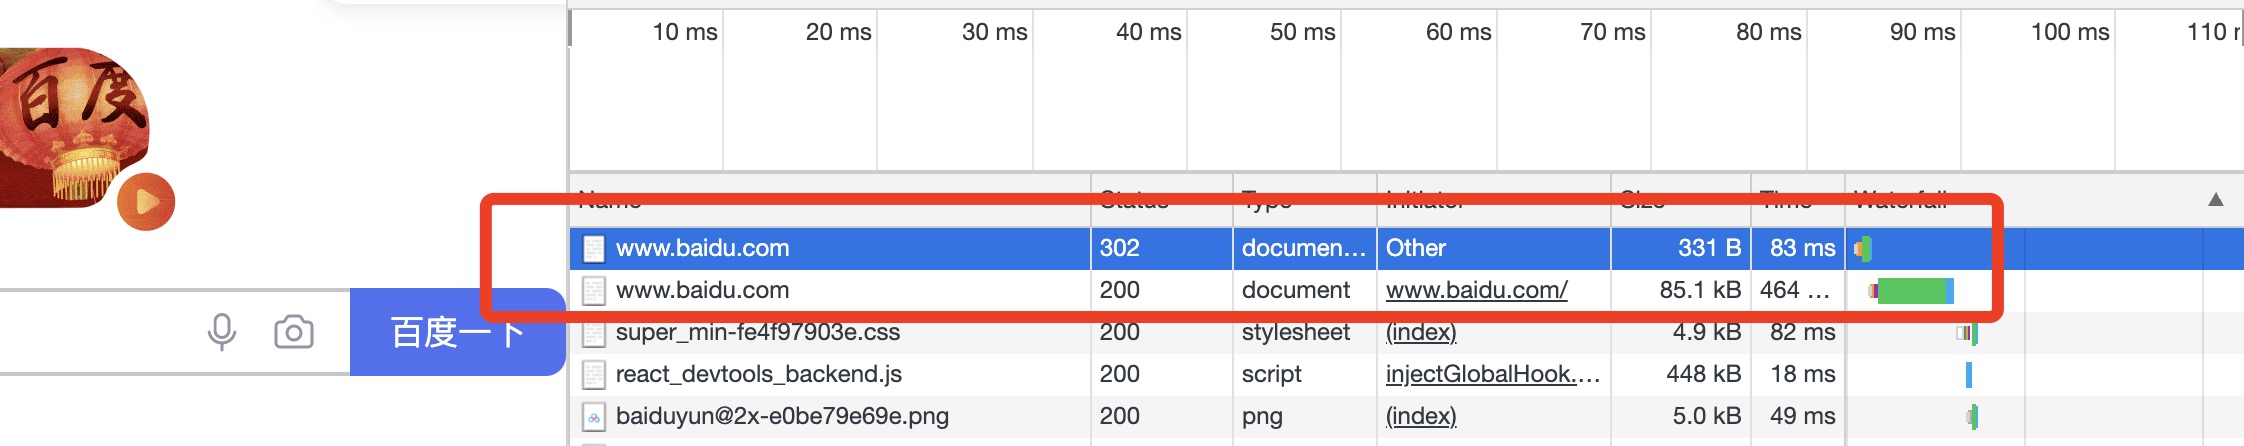
Task: Focus the Baidu search input box
Action: tap(100, 332)
